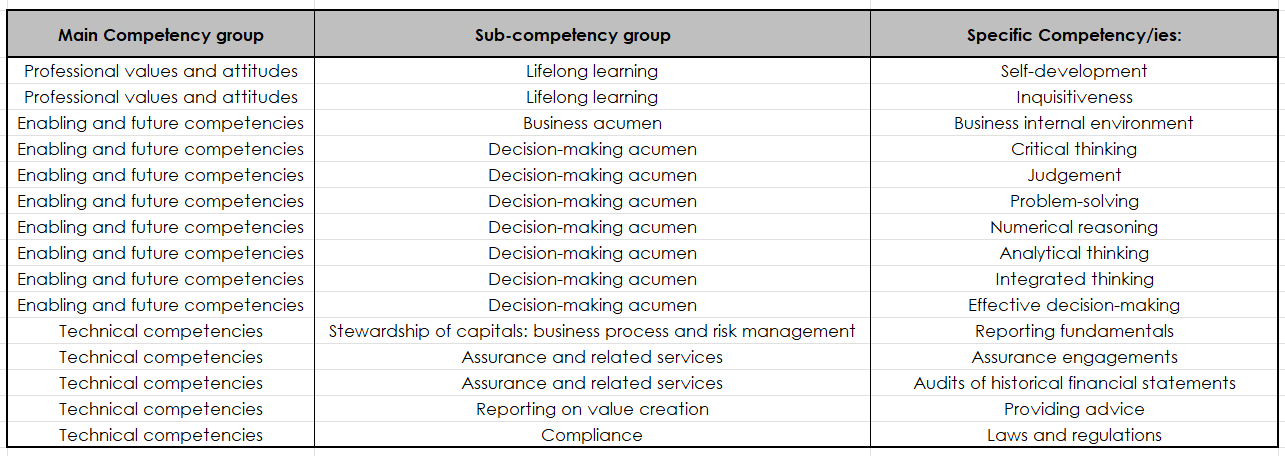1285x456 pixels.
Task: Select the Reporting on value creation cell
Action: click(x=592, y=409)
